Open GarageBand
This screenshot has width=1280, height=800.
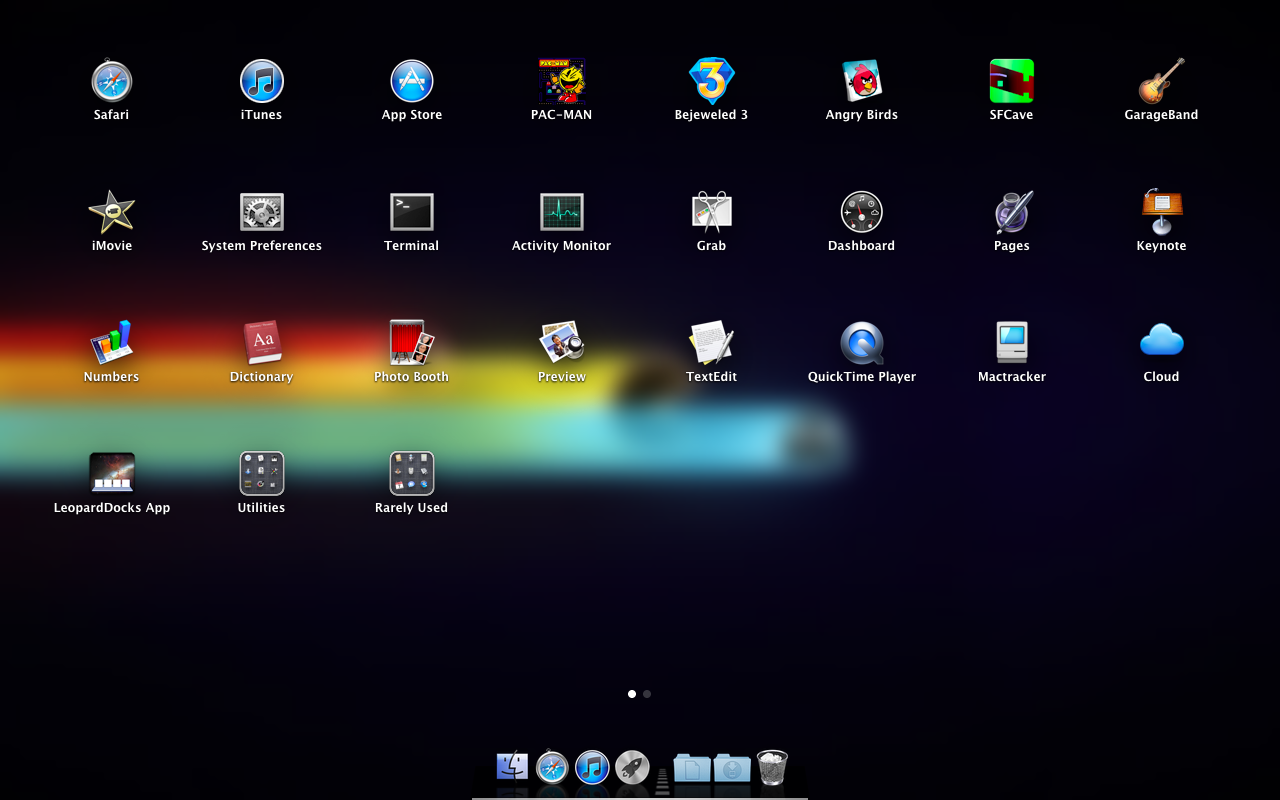1161,82
